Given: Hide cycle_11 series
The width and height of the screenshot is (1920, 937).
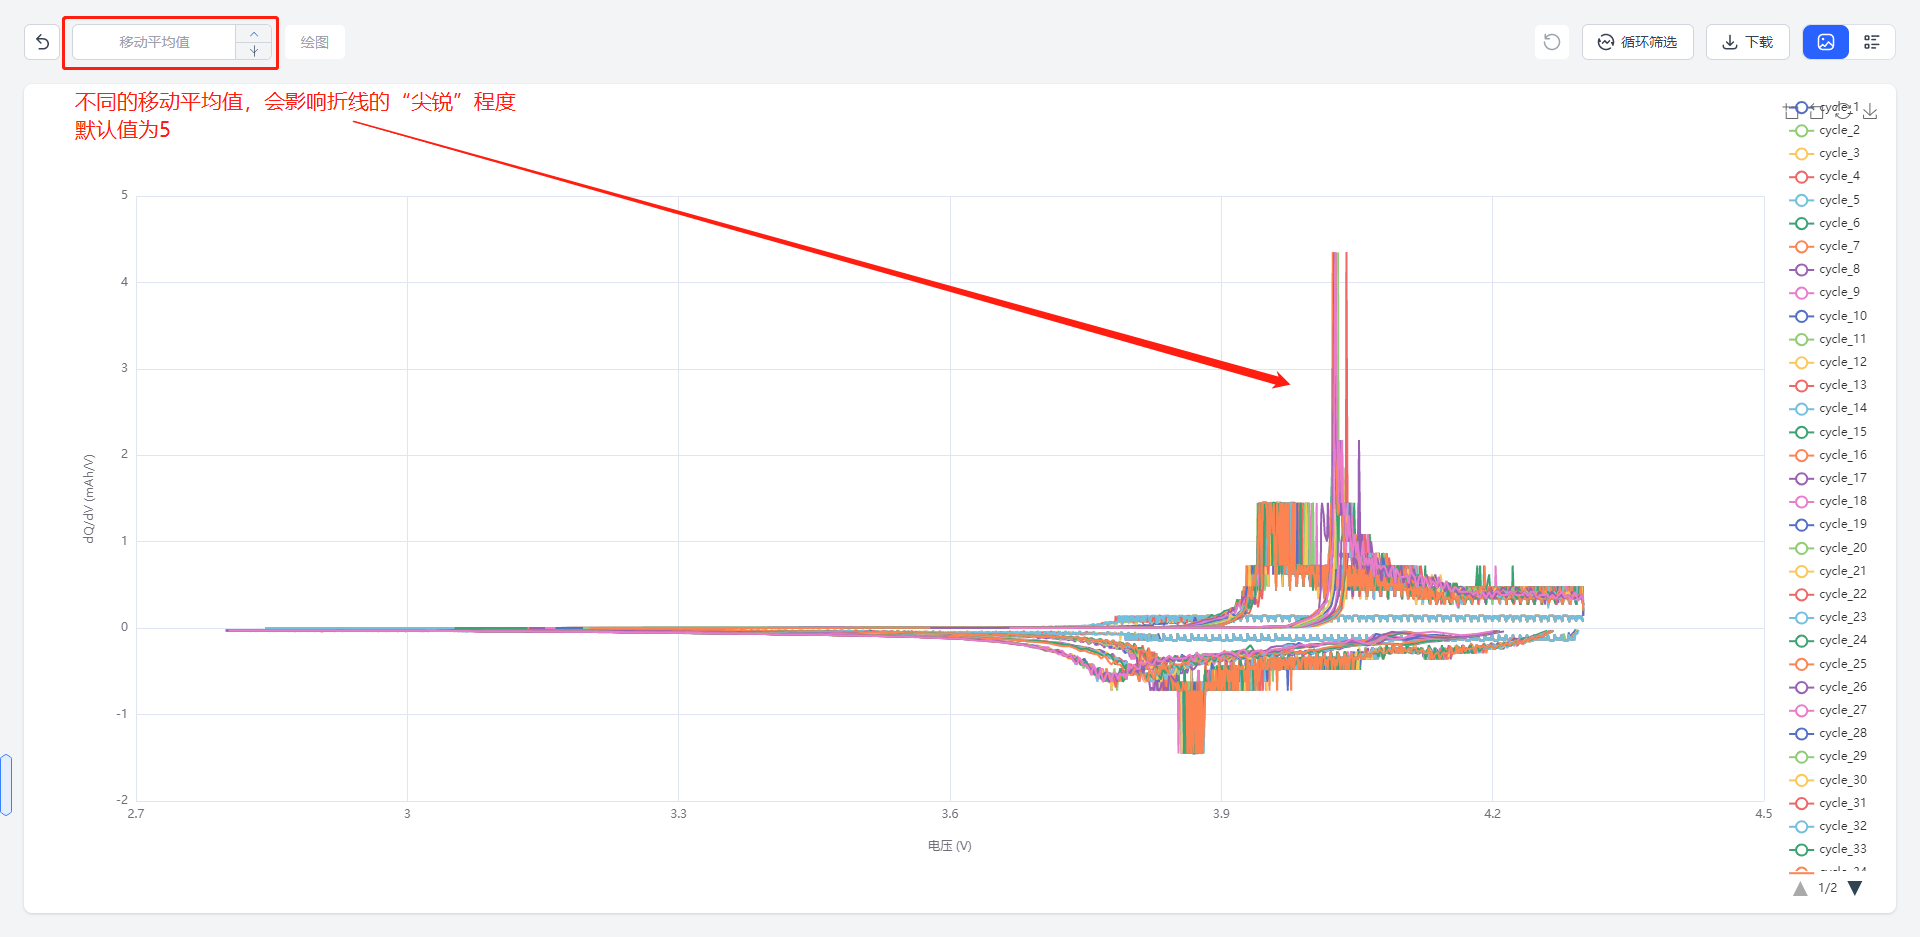Looking at the screenshot, I should coord(1828,339).
